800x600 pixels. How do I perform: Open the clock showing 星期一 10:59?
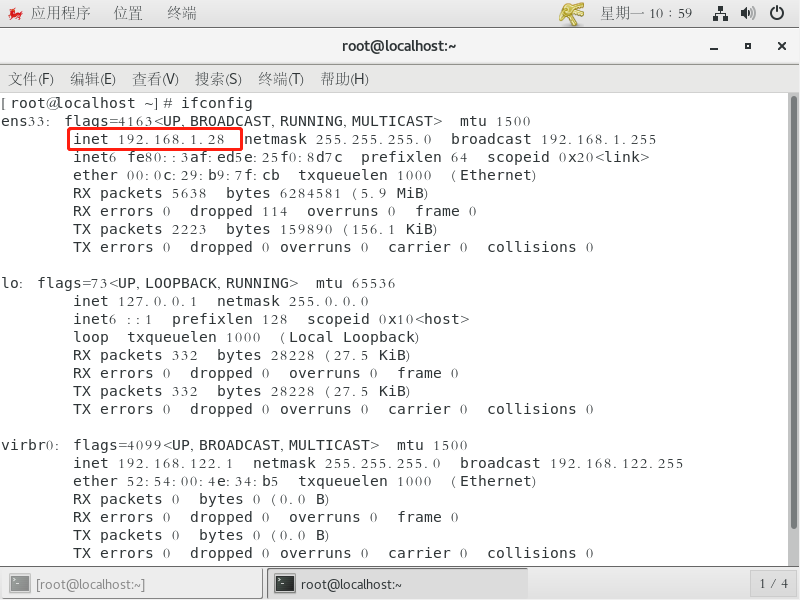click(x=646, y=13)
